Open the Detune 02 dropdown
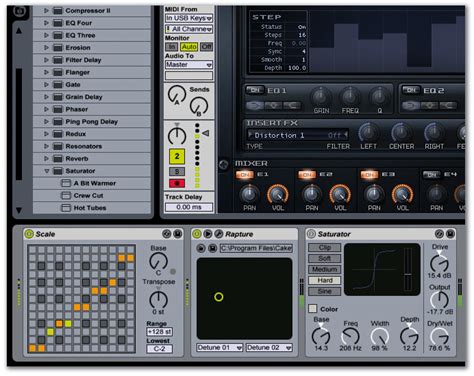The image size is (474, 376). pyautogui.click(x=269, y=348)
